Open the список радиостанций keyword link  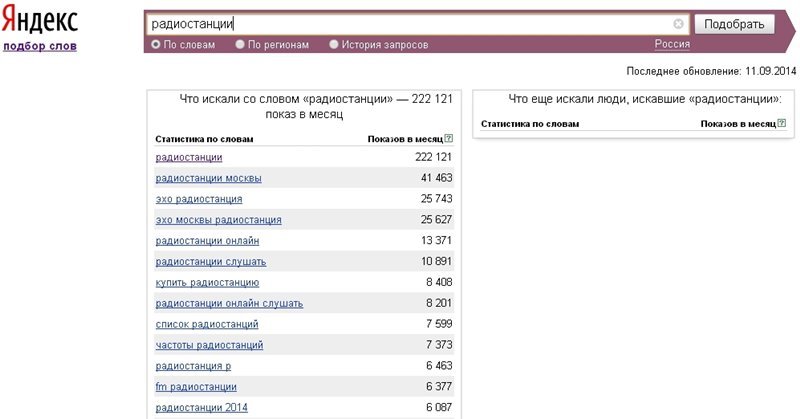point(207,324)
